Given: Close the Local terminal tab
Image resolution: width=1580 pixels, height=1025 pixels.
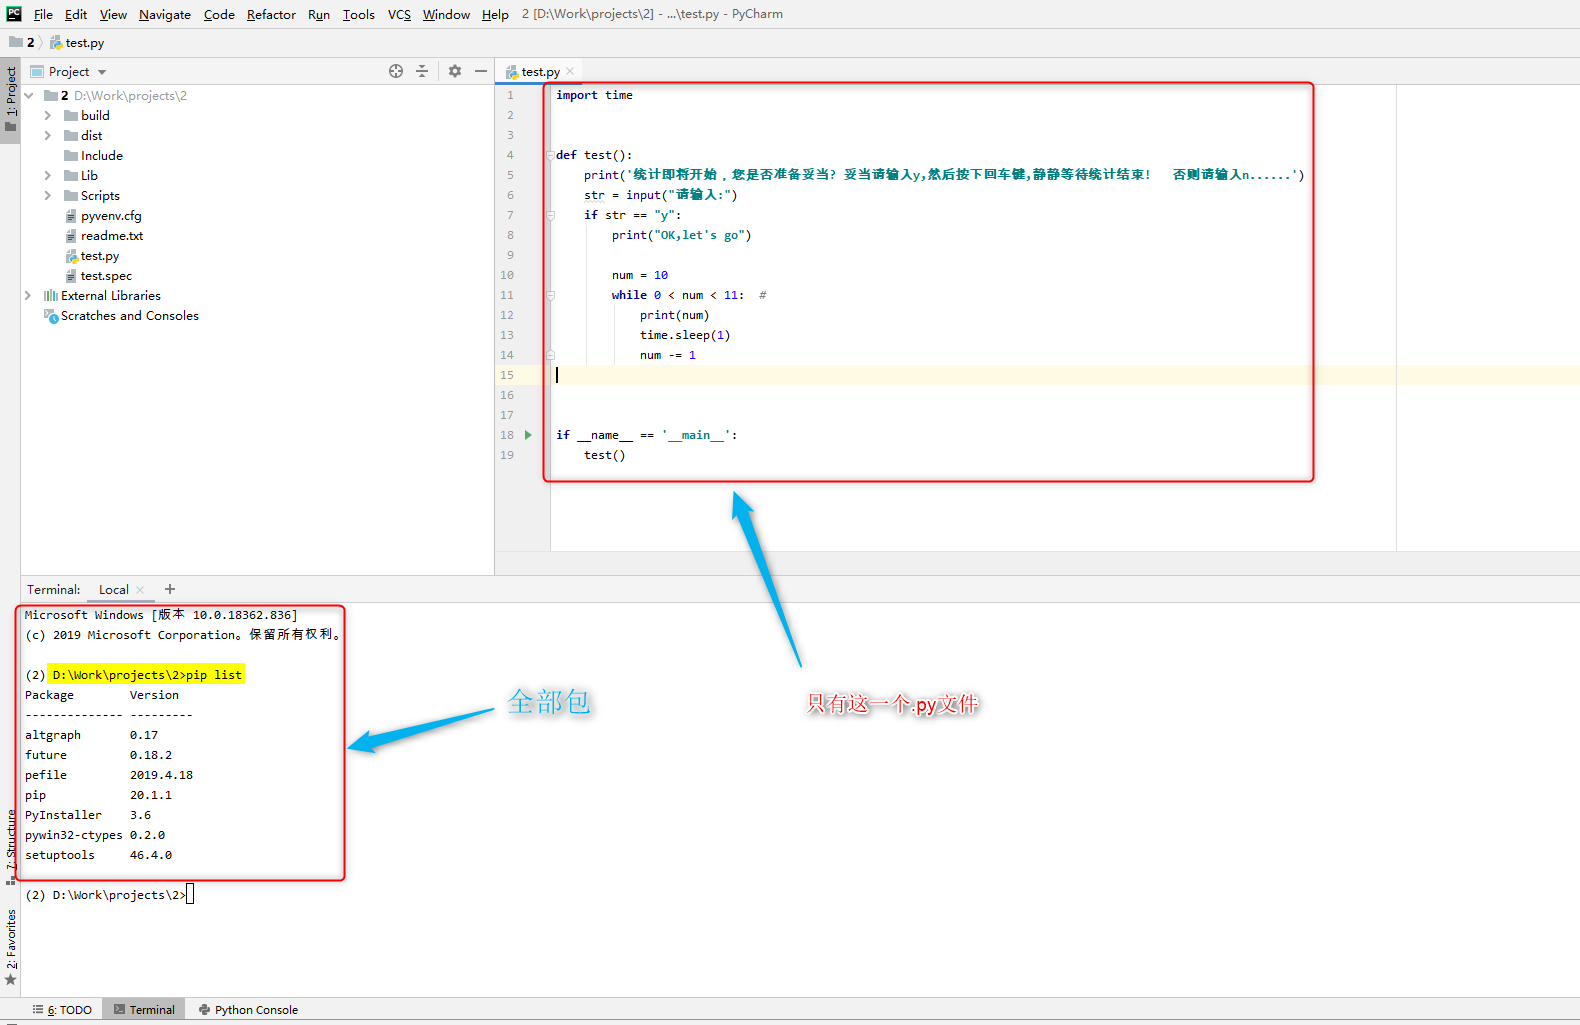Looking at the screenshot, I should point(140,590).
